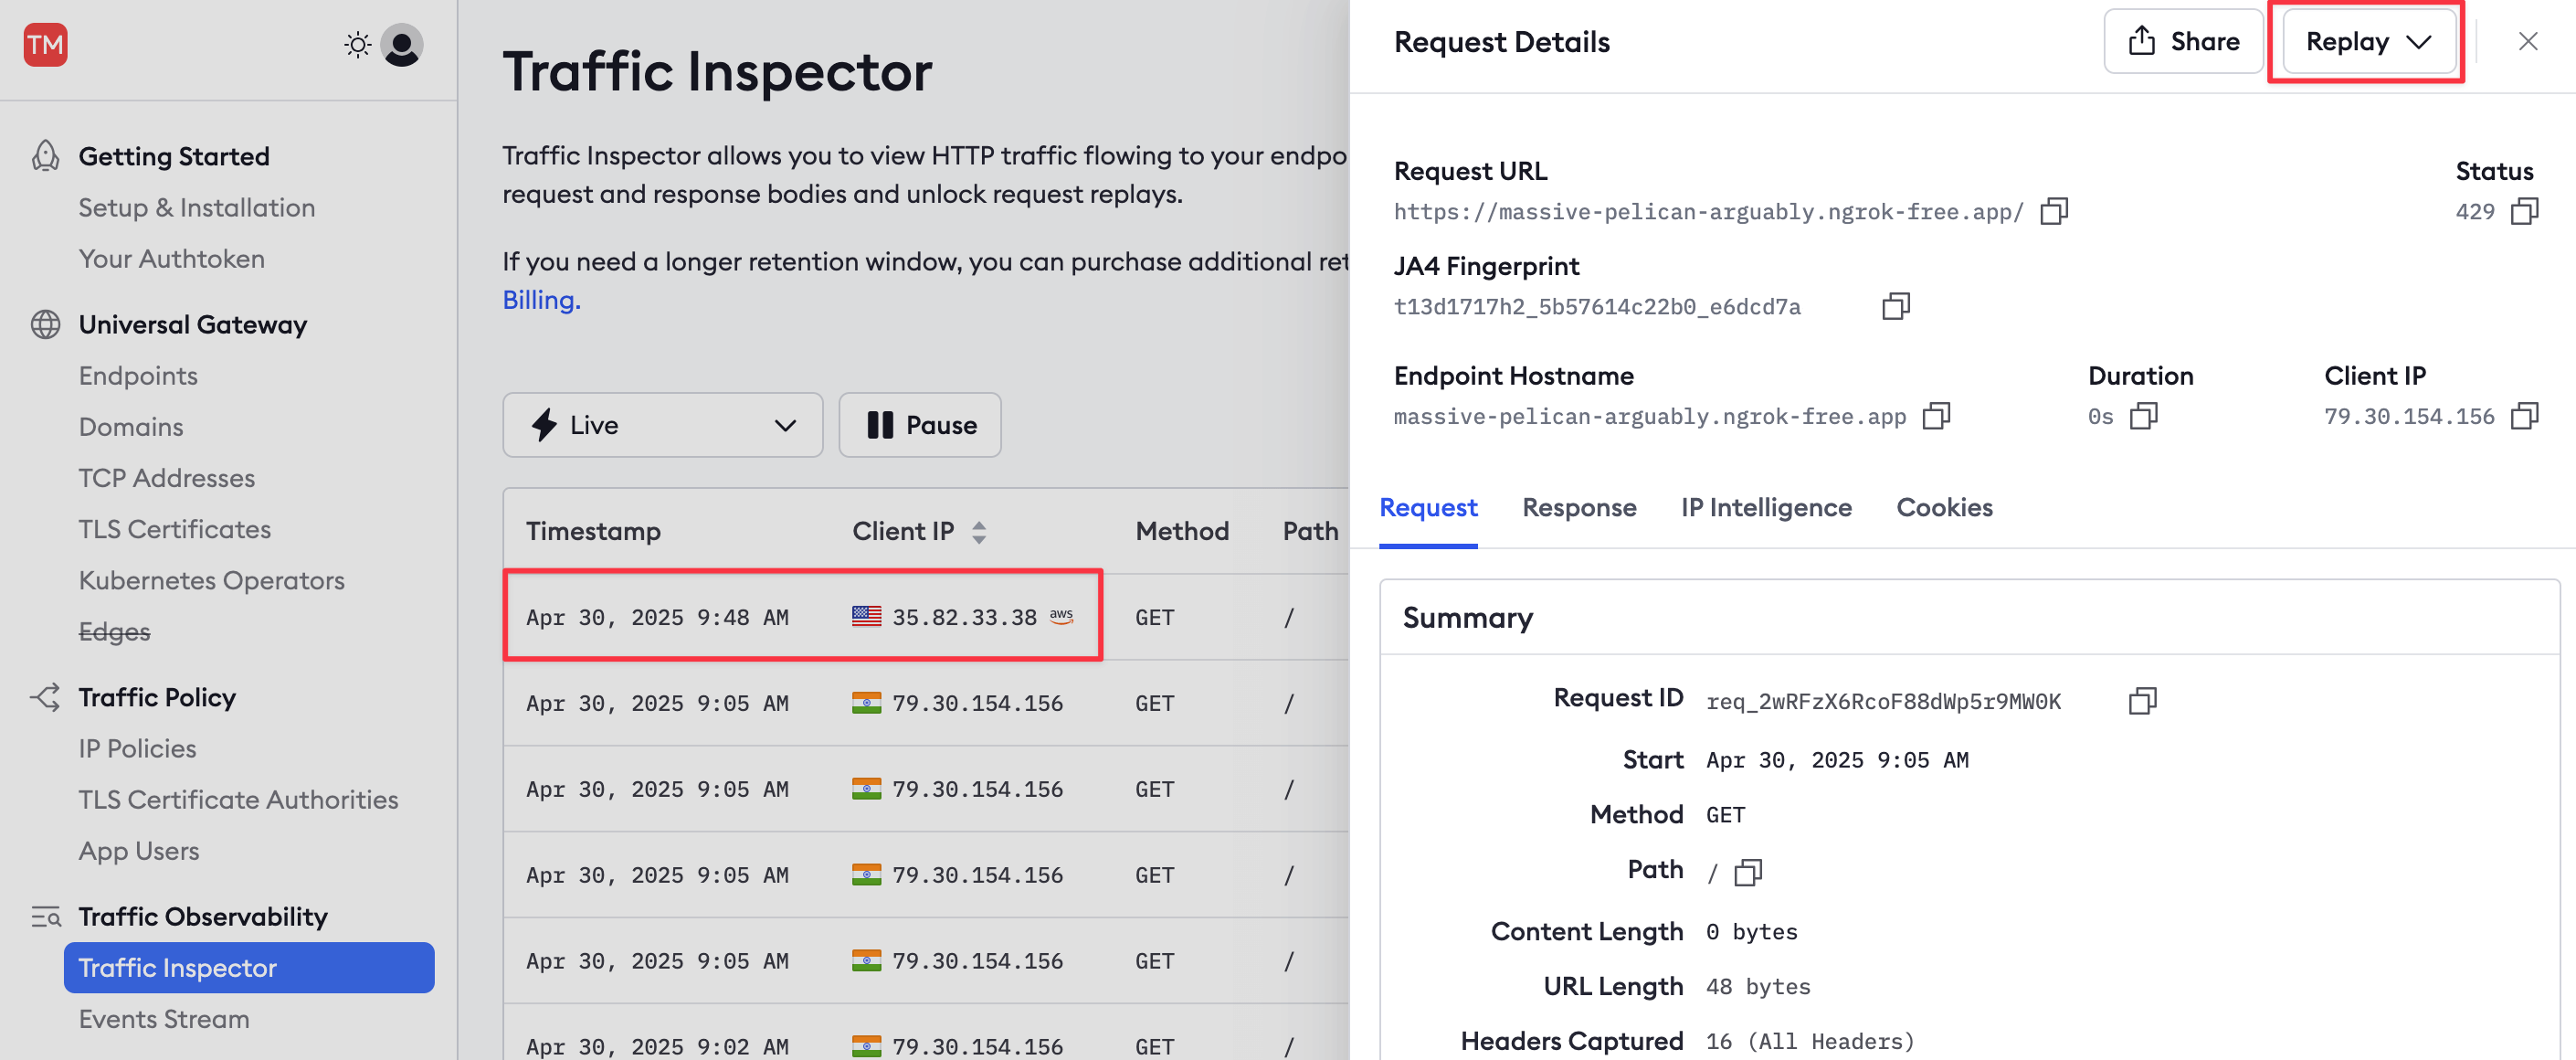Sort the table by Client IP
2576x1060 pixels.
(979, 532)
